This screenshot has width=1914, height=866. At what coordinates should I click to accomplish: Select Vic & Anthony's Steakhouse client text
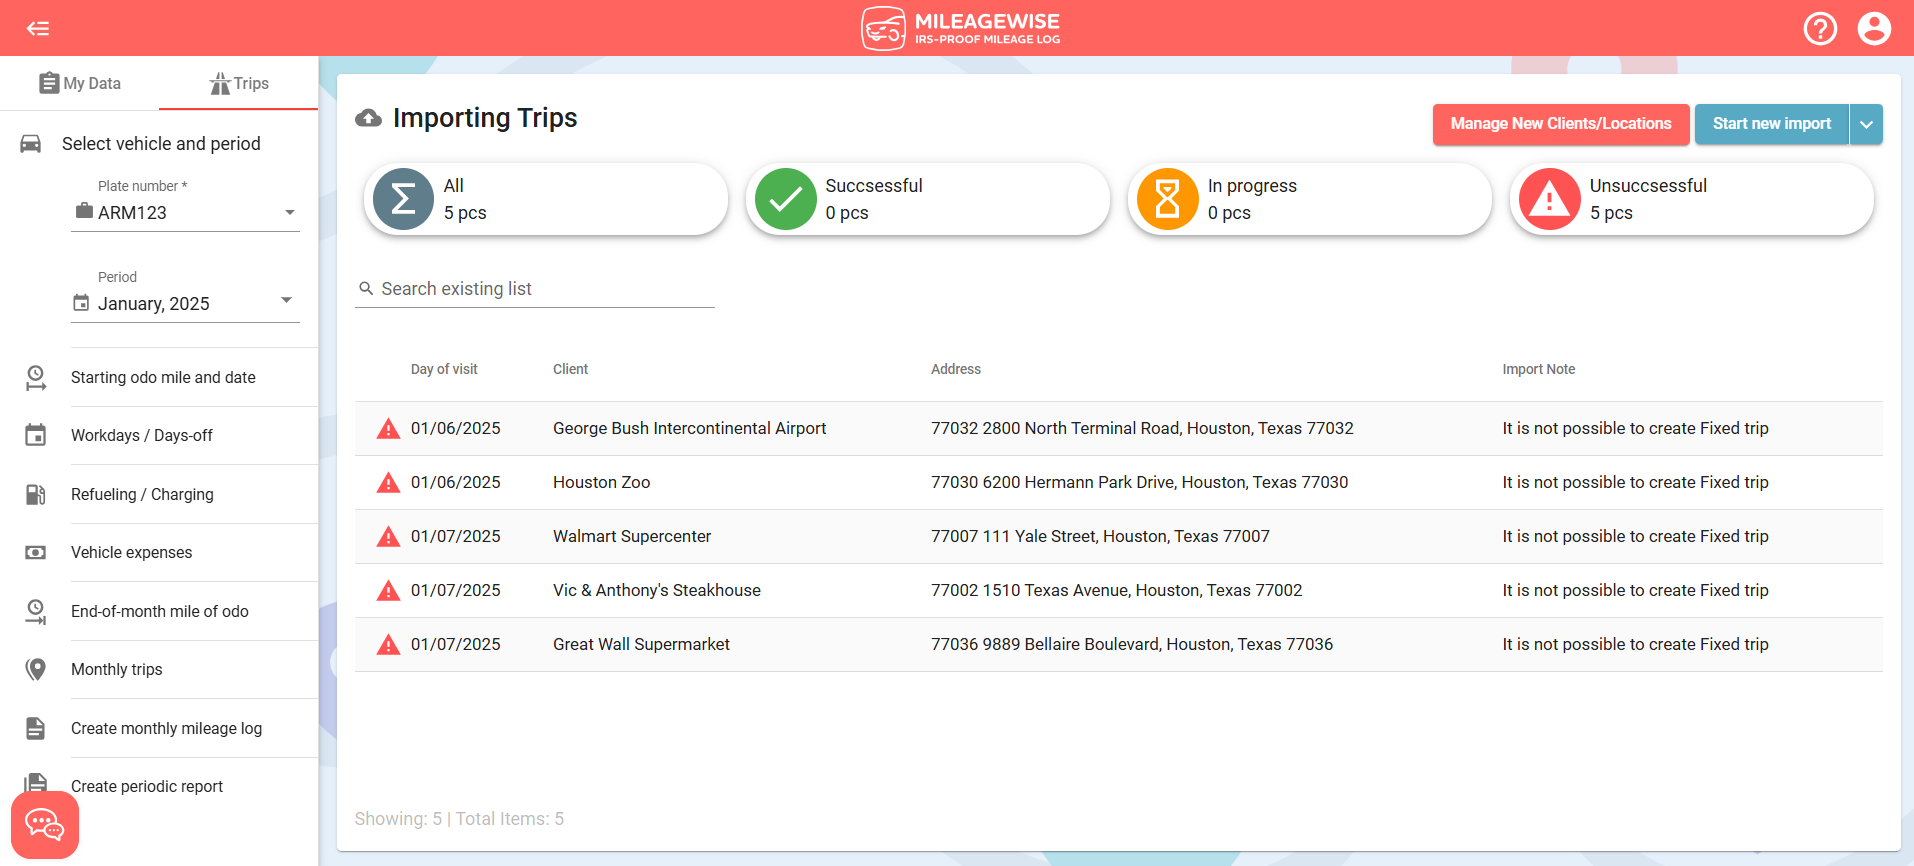point(656,590)
